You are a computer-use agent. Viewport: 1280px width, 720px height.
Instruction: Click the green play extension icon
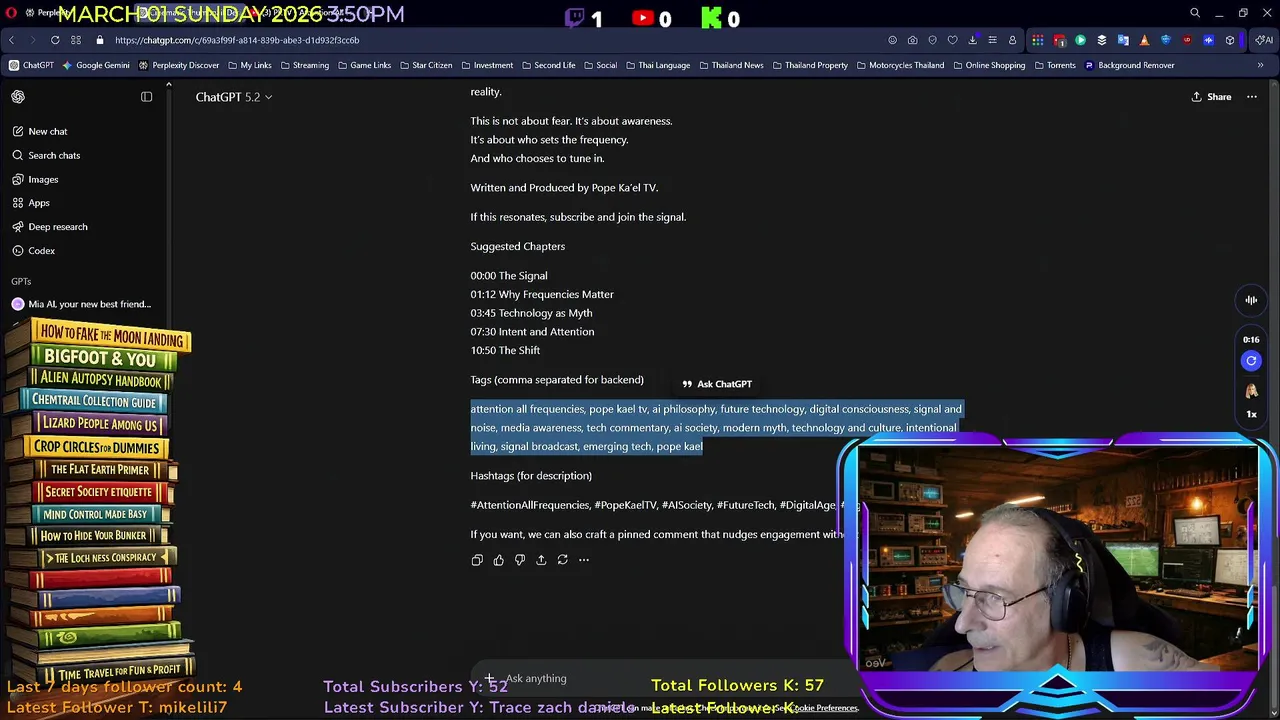pyautogui.click(x=1080, y=40)
